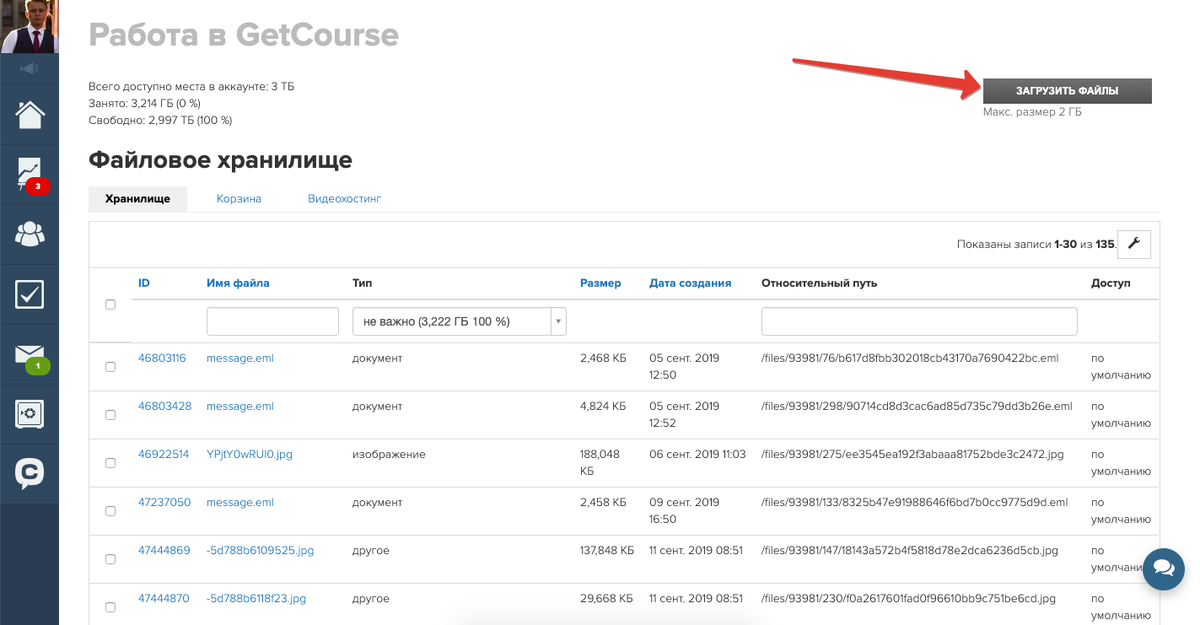The image size is (1200, 625).
Task: Open message.eml sized 2,458 КБ
Action: pos(240,502)
